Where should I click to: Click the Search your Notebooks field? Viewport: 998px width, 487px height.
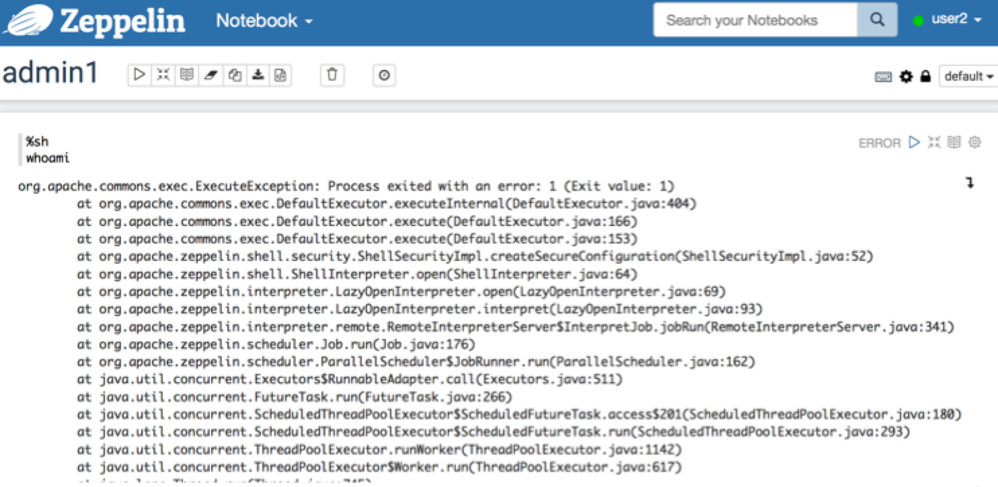tap(755, 20)
